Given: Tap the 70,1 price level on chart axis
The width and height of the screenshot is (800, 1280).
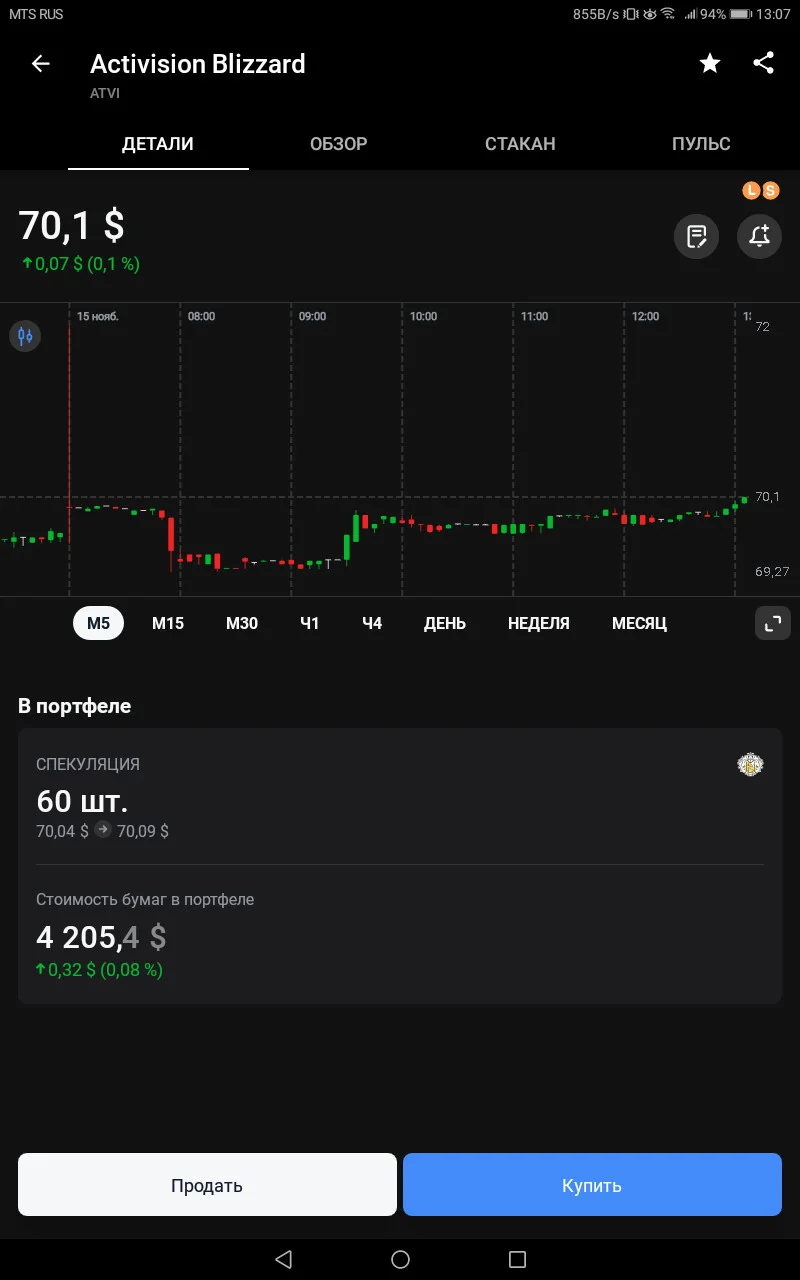Looking at the screenshot, I should pos(768,496).
